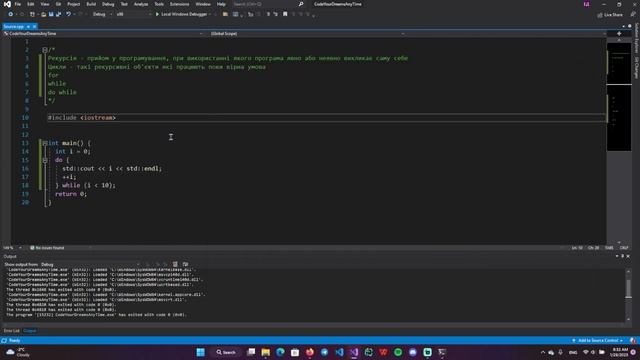Open the x86 platform dropdown
Viewport: 640px width, 360px height.
[x=133, y=14]
